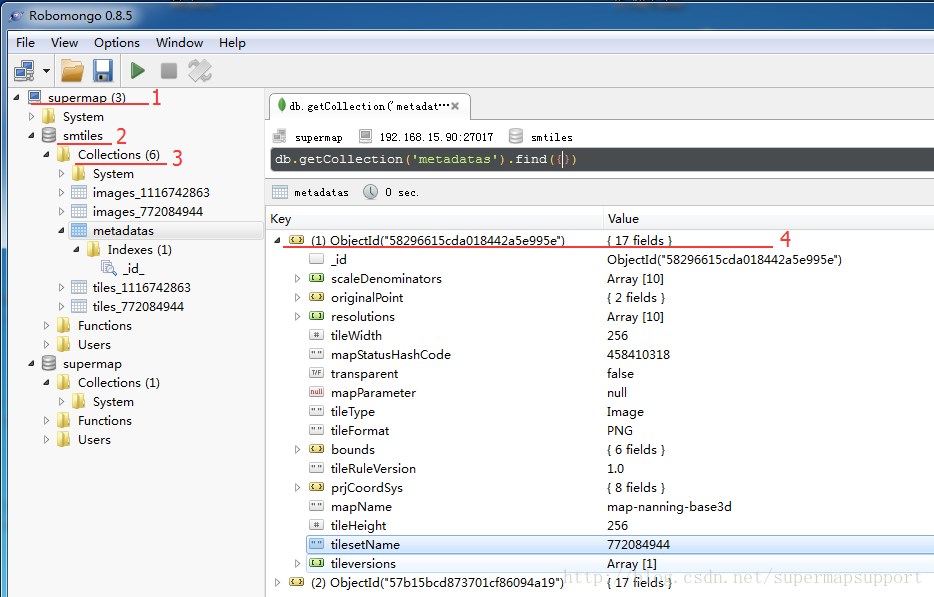
Task: Collapse the smtiles database node
Action: click(x=32, y=135)
